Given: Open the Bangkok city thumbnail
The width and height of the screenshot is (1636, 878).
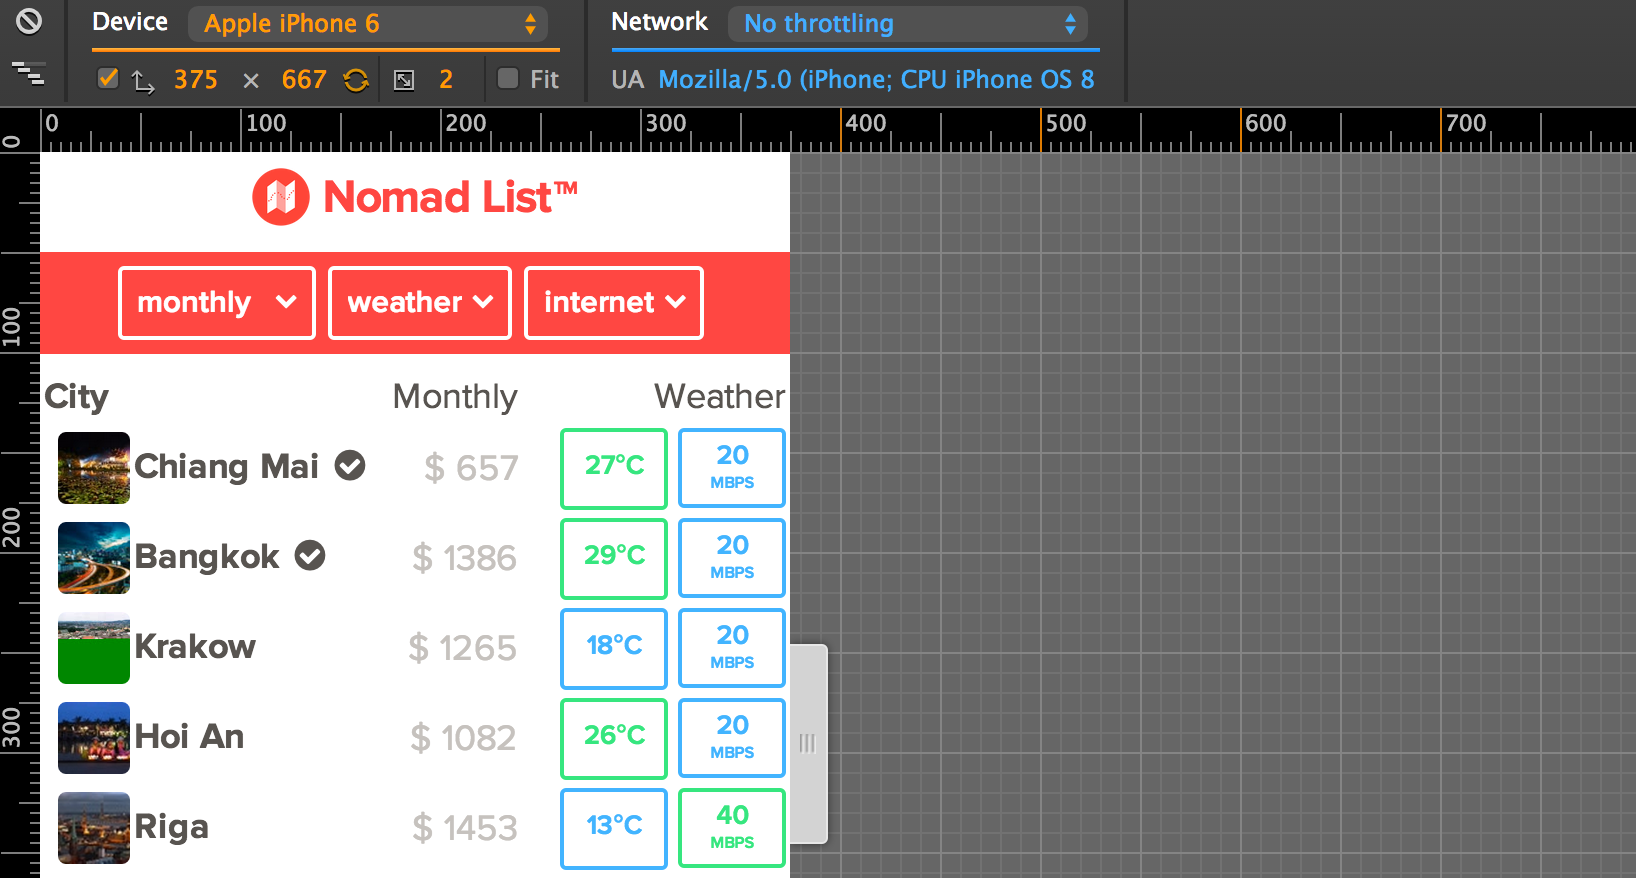Looking at the screenshot, I should tap(94, 558).
